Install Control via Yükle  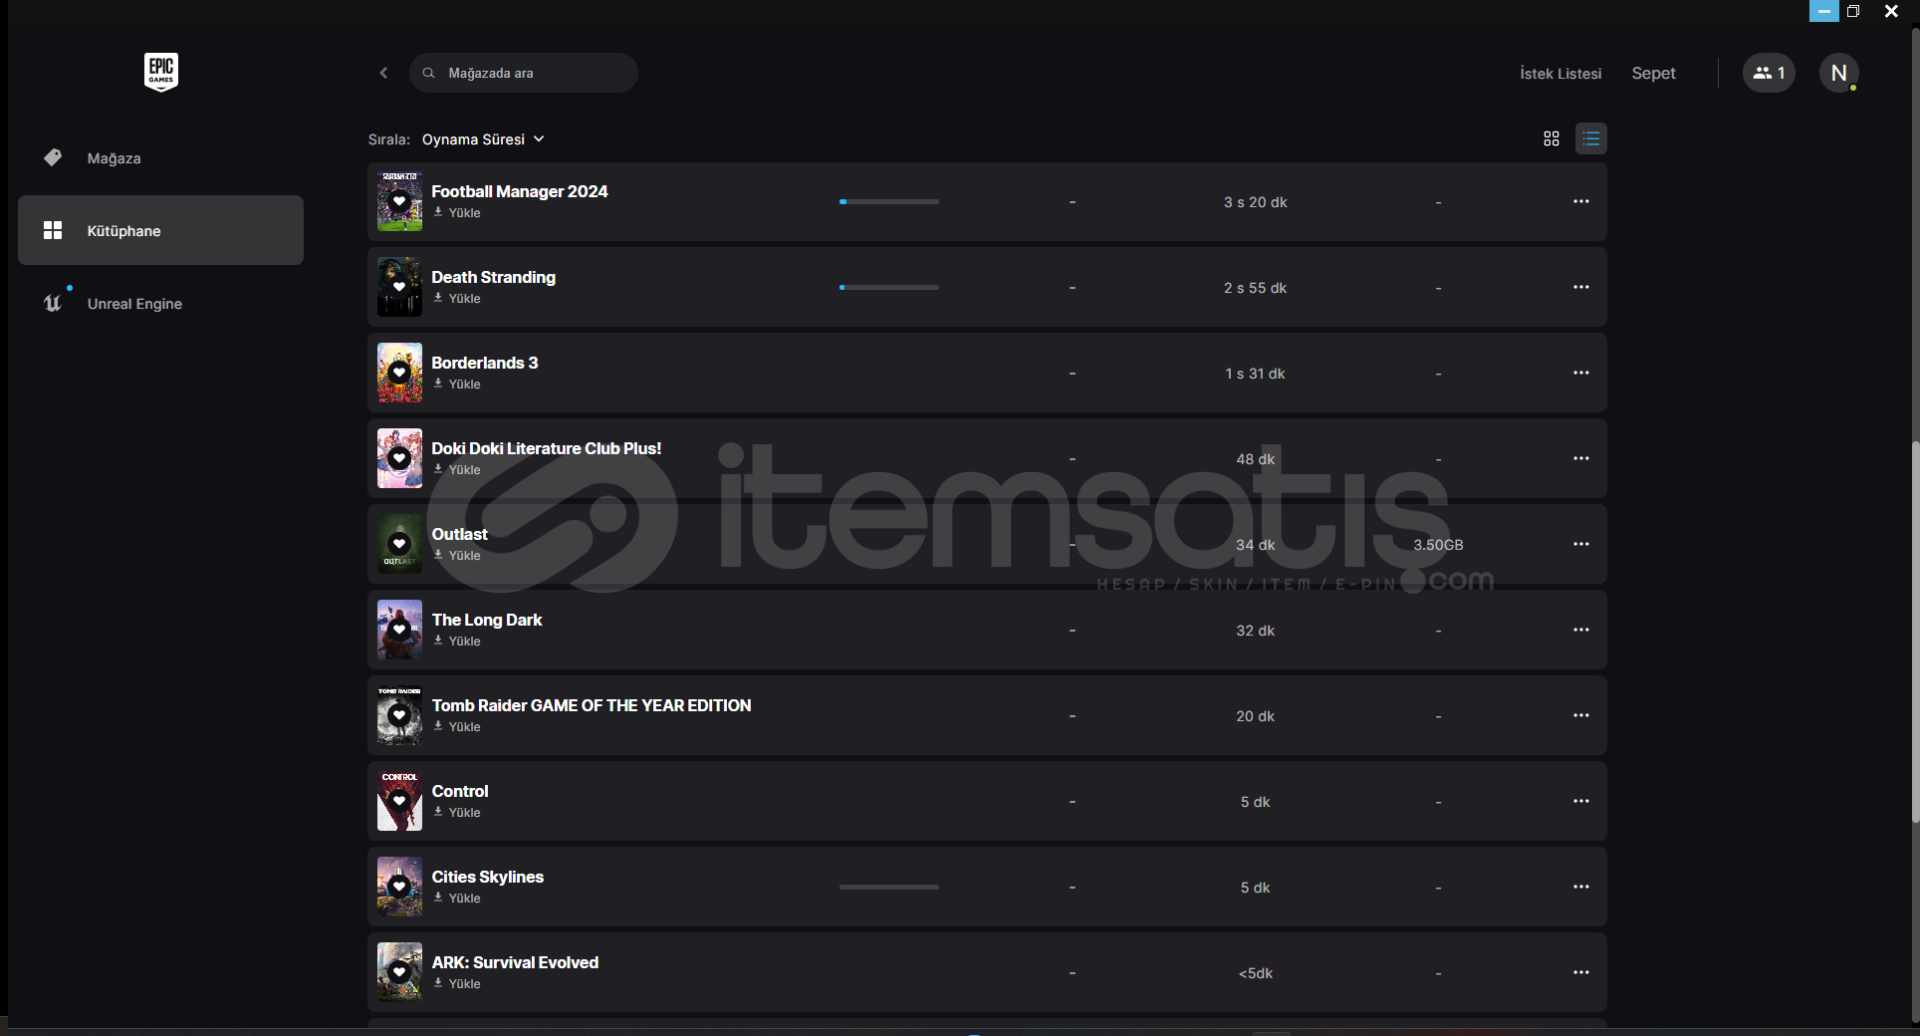pyautogui.click(x=457, y=813)
